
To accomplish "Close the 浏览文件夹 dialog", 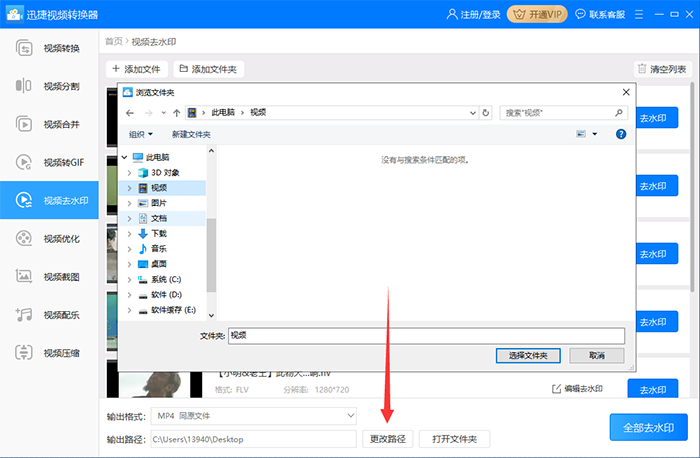I will click(626, 92).
